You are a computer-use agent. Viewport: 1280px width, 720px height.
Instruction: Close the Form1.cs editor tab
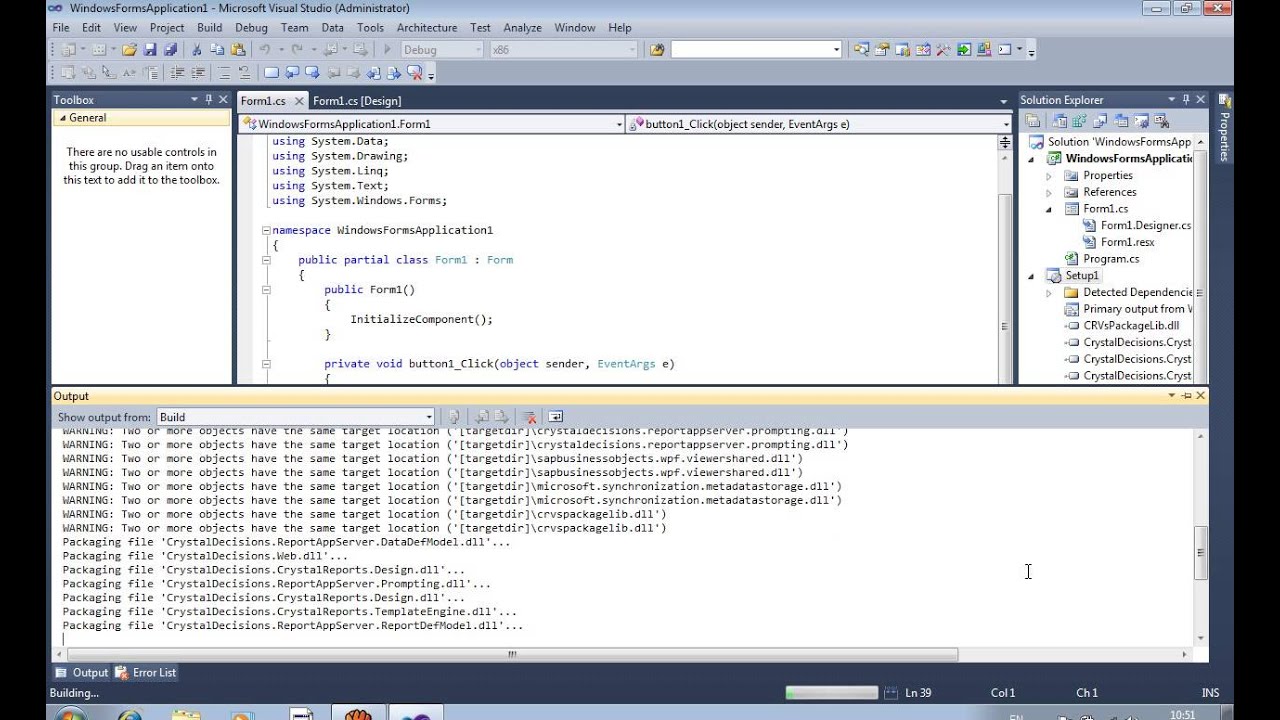[x=299, y=101]
